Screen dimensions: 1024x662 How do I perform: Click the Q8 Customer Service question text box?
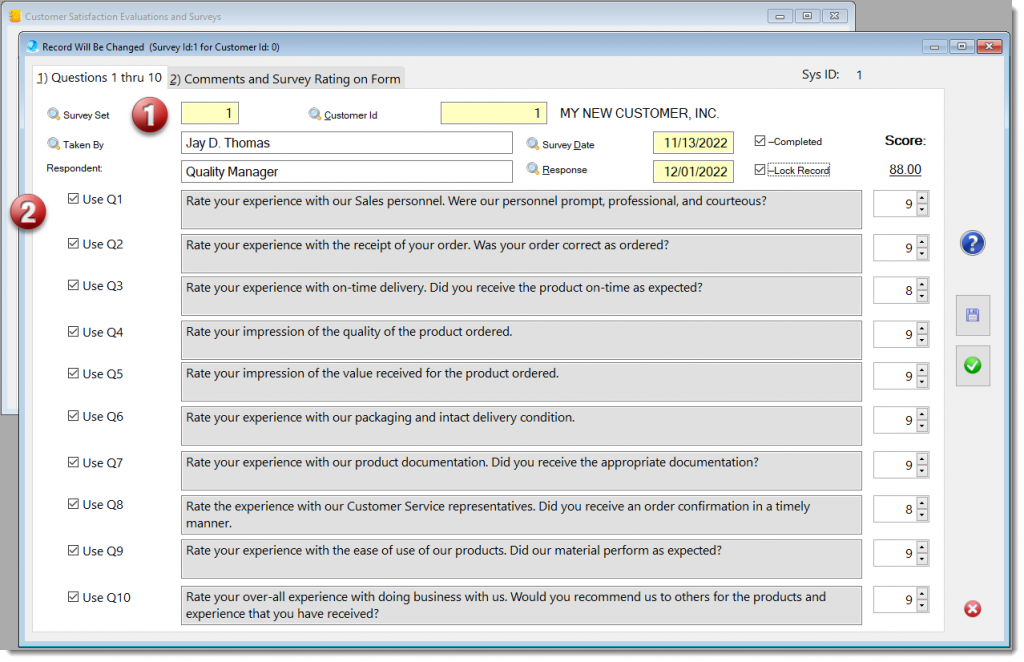pyautogui.click(x=521, y=514)
